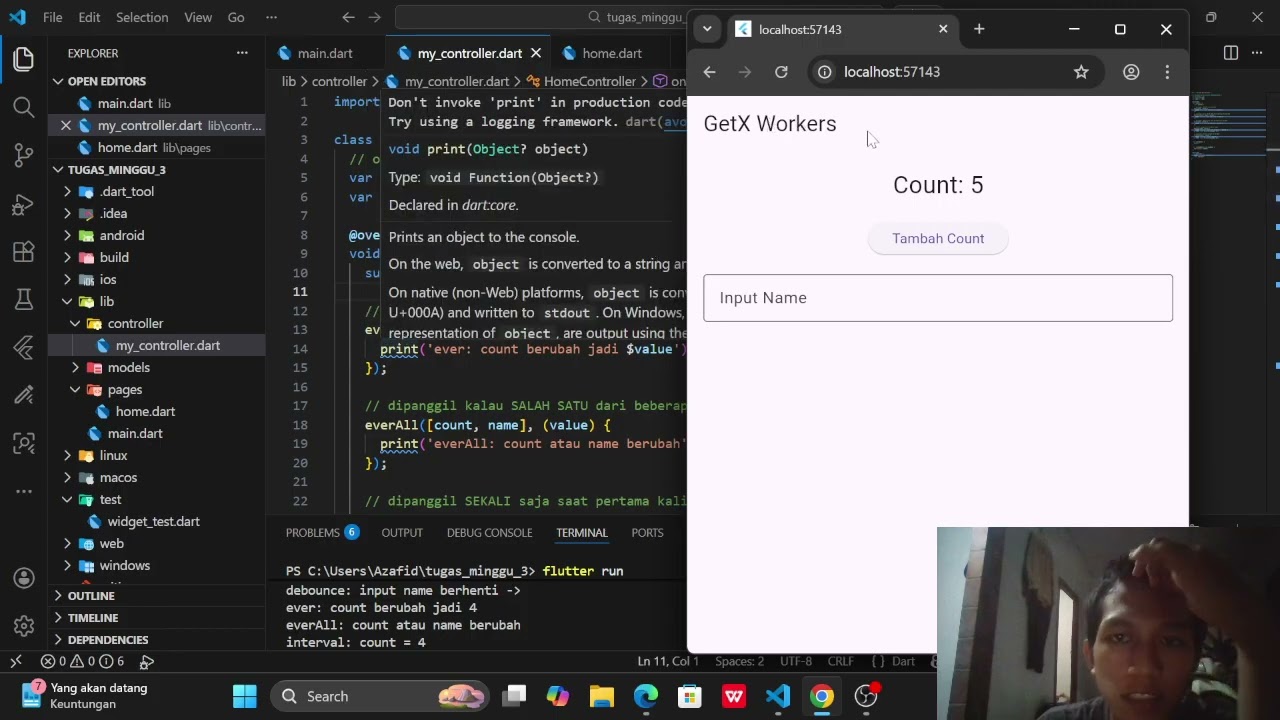The image size is (1280, 720).
Task: Switch to the Problems panel tab
Action: 322,533
